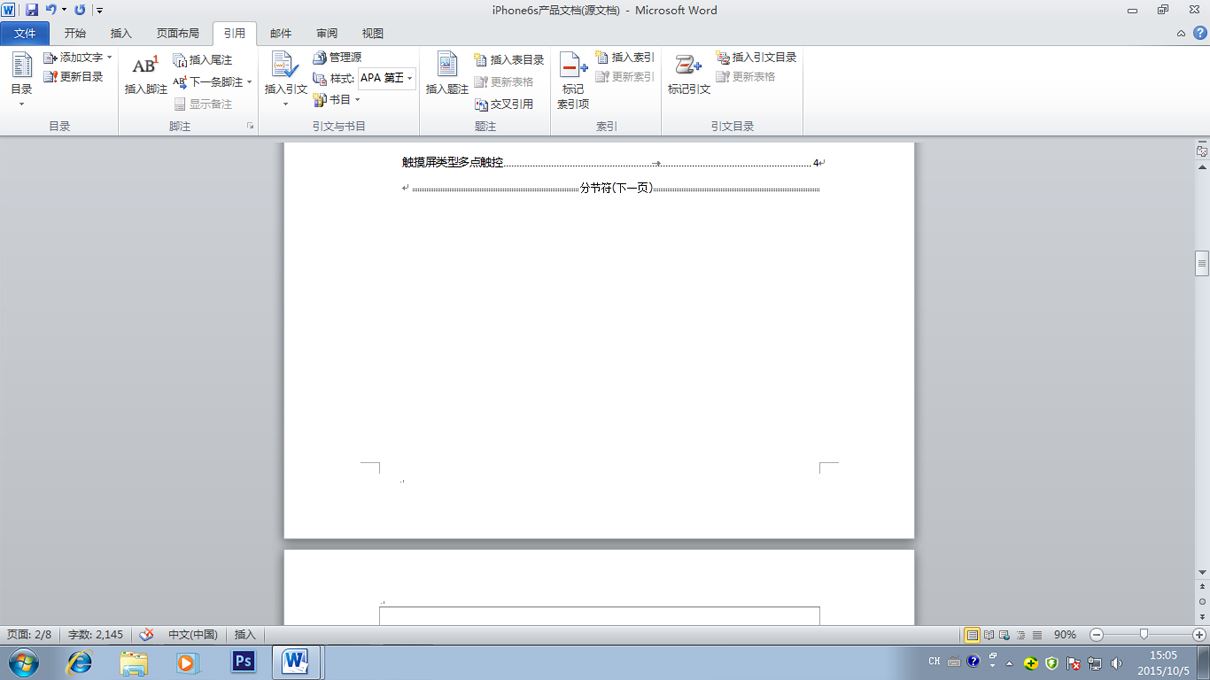This screenshot has height=680, width=1210.
Task: Select Outline view button
Action: point(1021,635)
